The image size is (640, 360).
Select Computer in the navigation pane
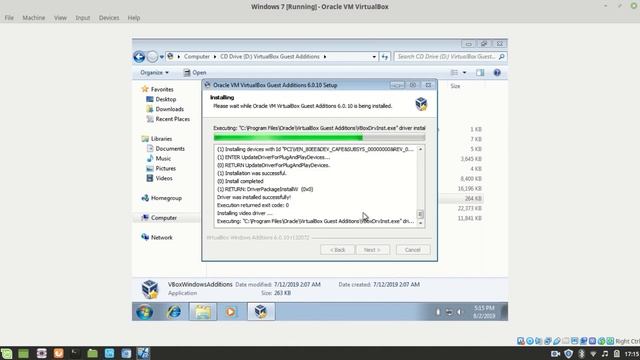(x=159, y=218)
